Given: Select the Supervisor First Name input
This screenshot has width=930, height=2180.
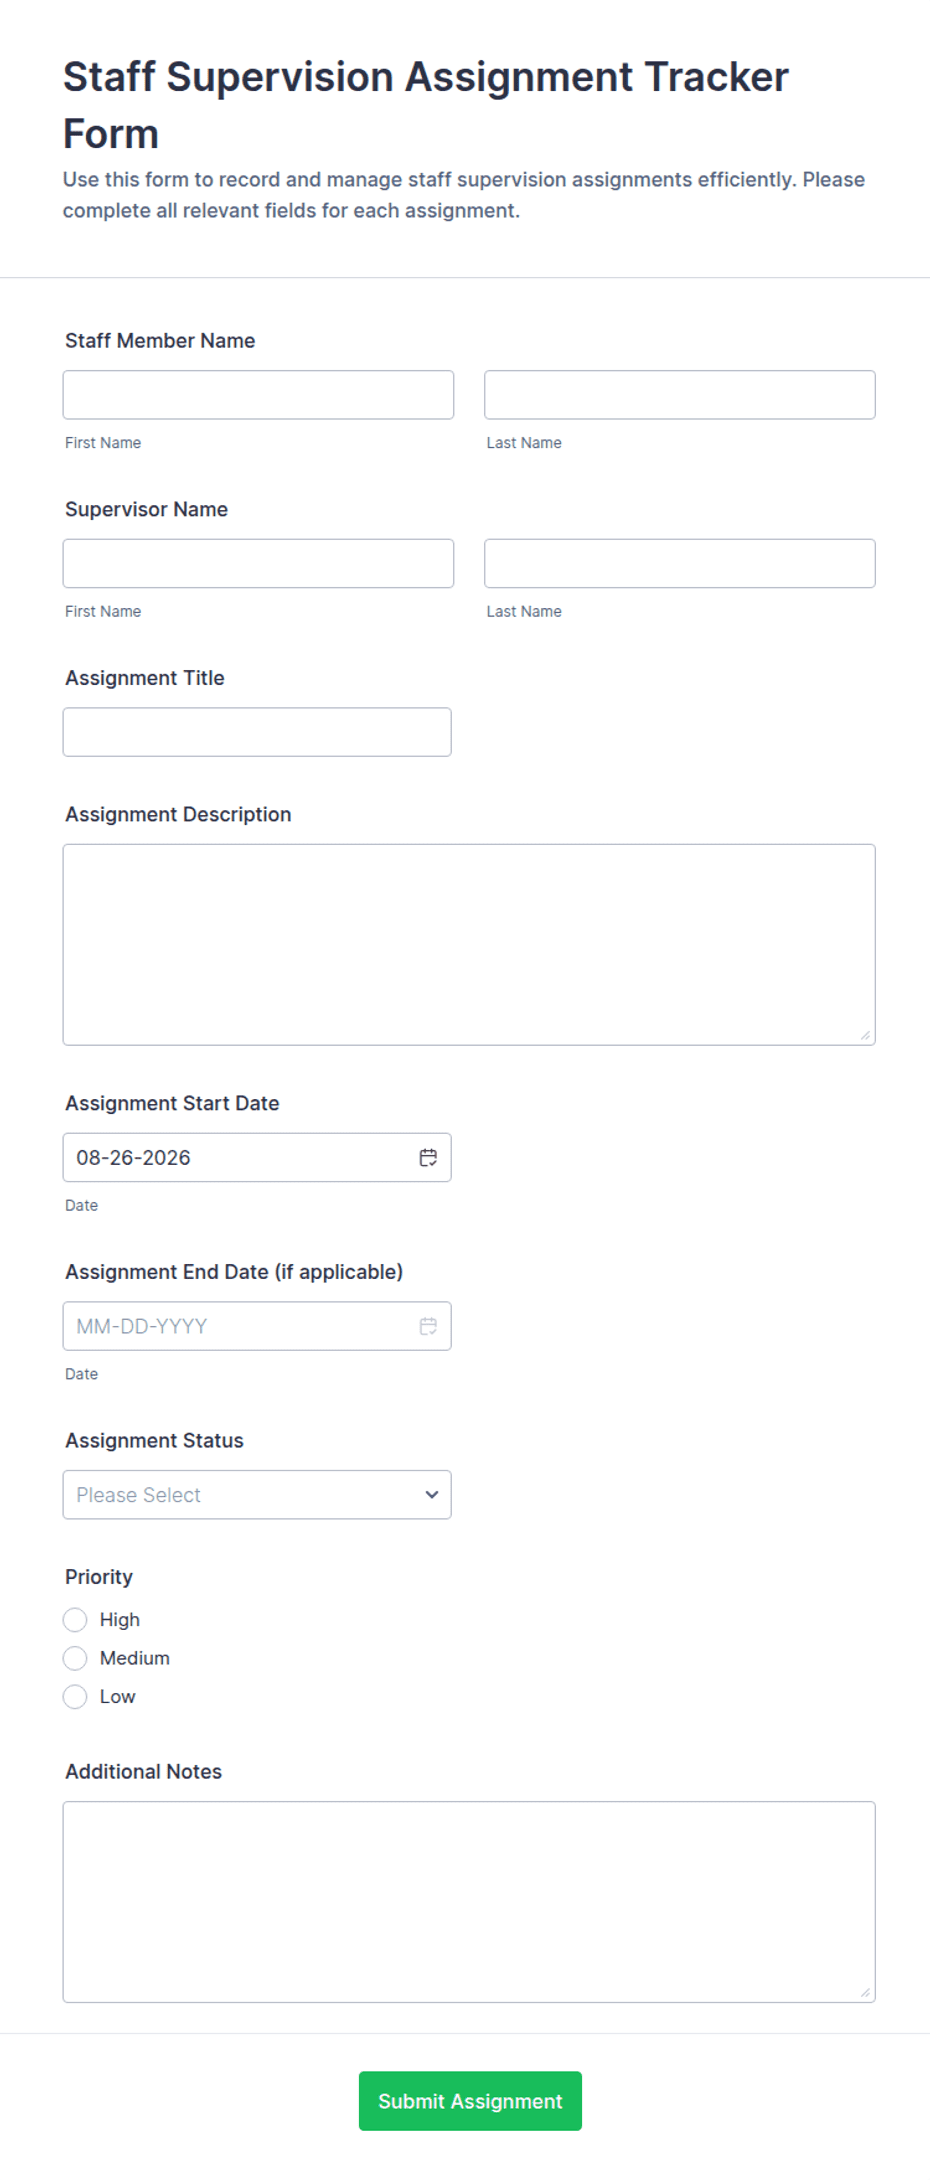Looking at the screenshot, I should pos(258,564).
